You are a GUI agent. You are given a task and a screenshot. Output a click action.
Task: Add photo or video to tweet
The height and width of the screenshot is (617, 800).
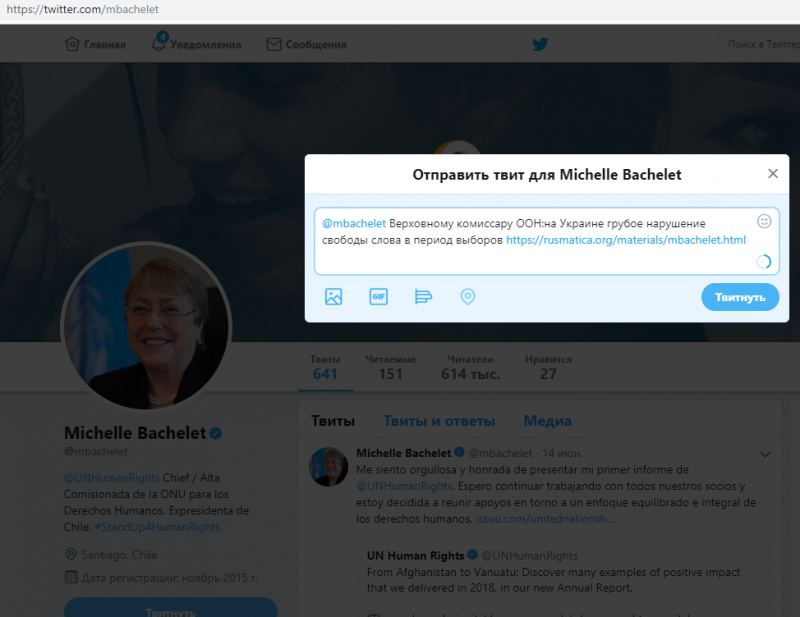[x=334, y=297]
